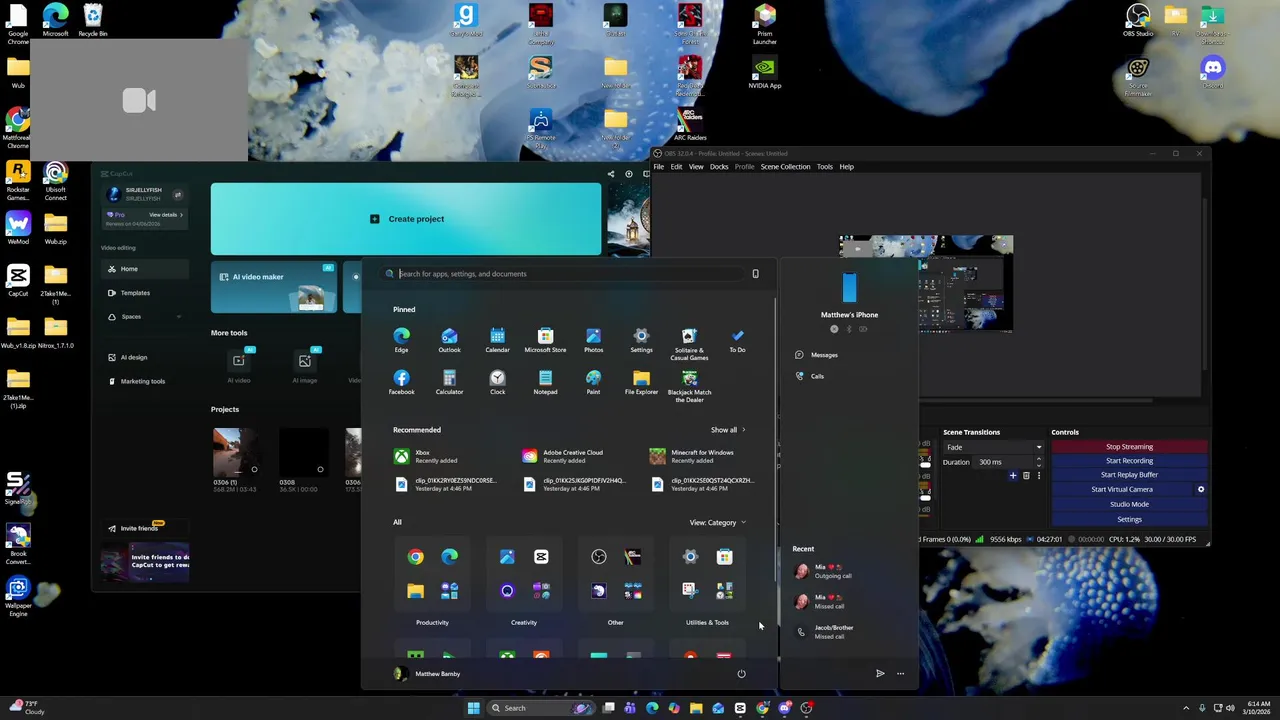1280x720 pixels.
Task: Launch the To Do app
Action: pos(737,340)
